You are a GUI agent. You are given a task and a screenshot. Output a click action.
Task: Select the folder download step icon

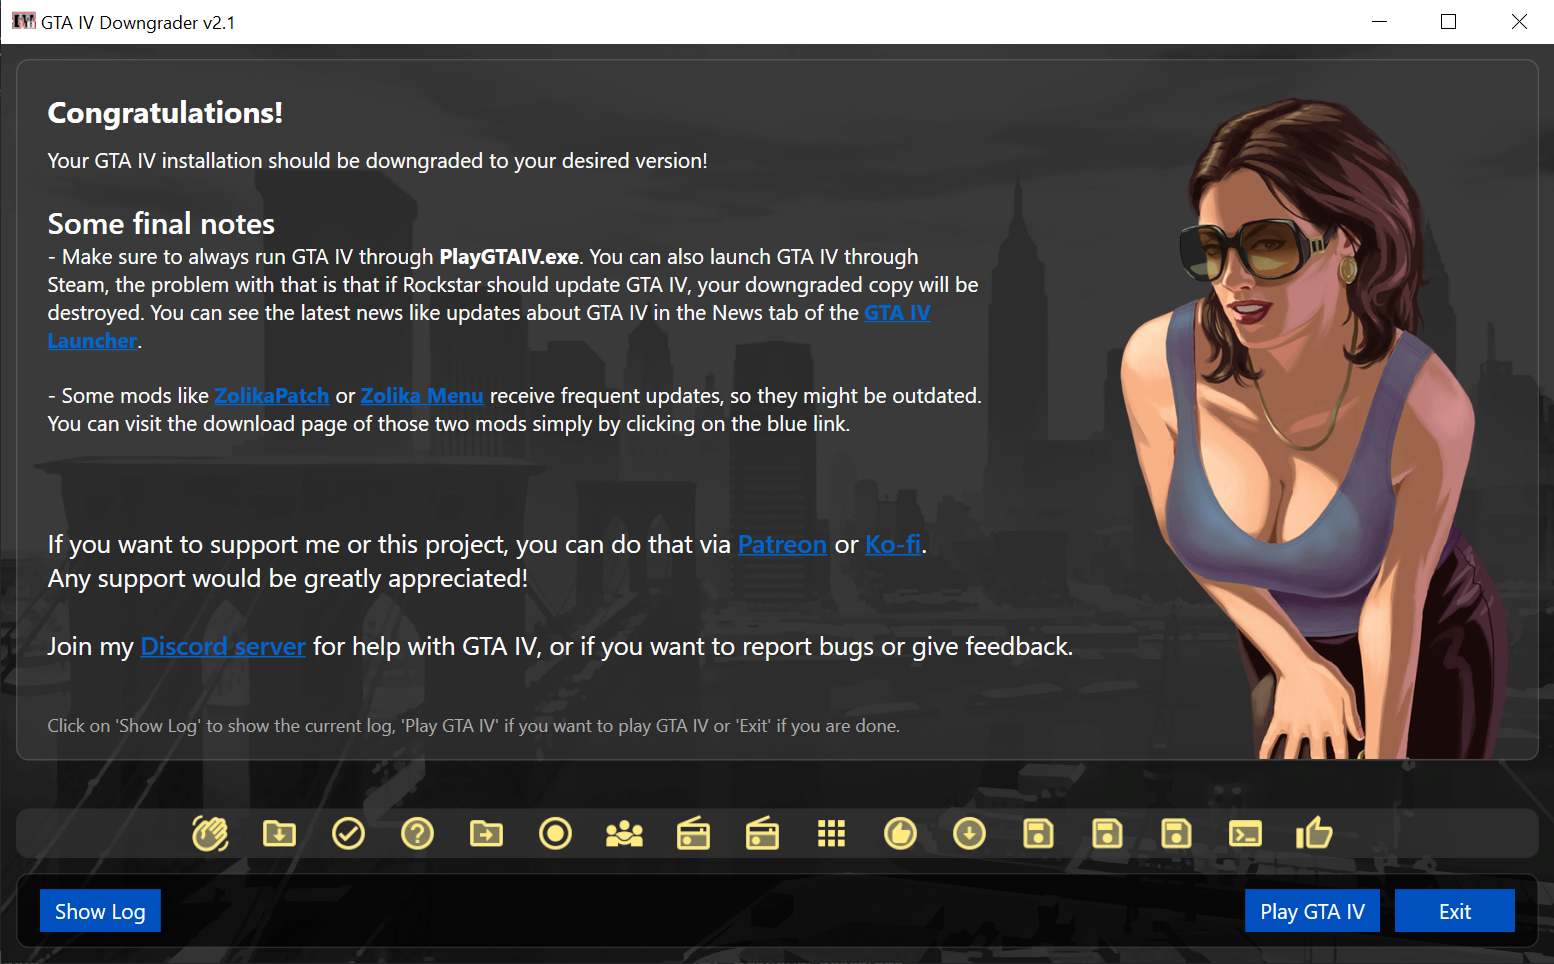pyautogui.click(x=279, y=833)
